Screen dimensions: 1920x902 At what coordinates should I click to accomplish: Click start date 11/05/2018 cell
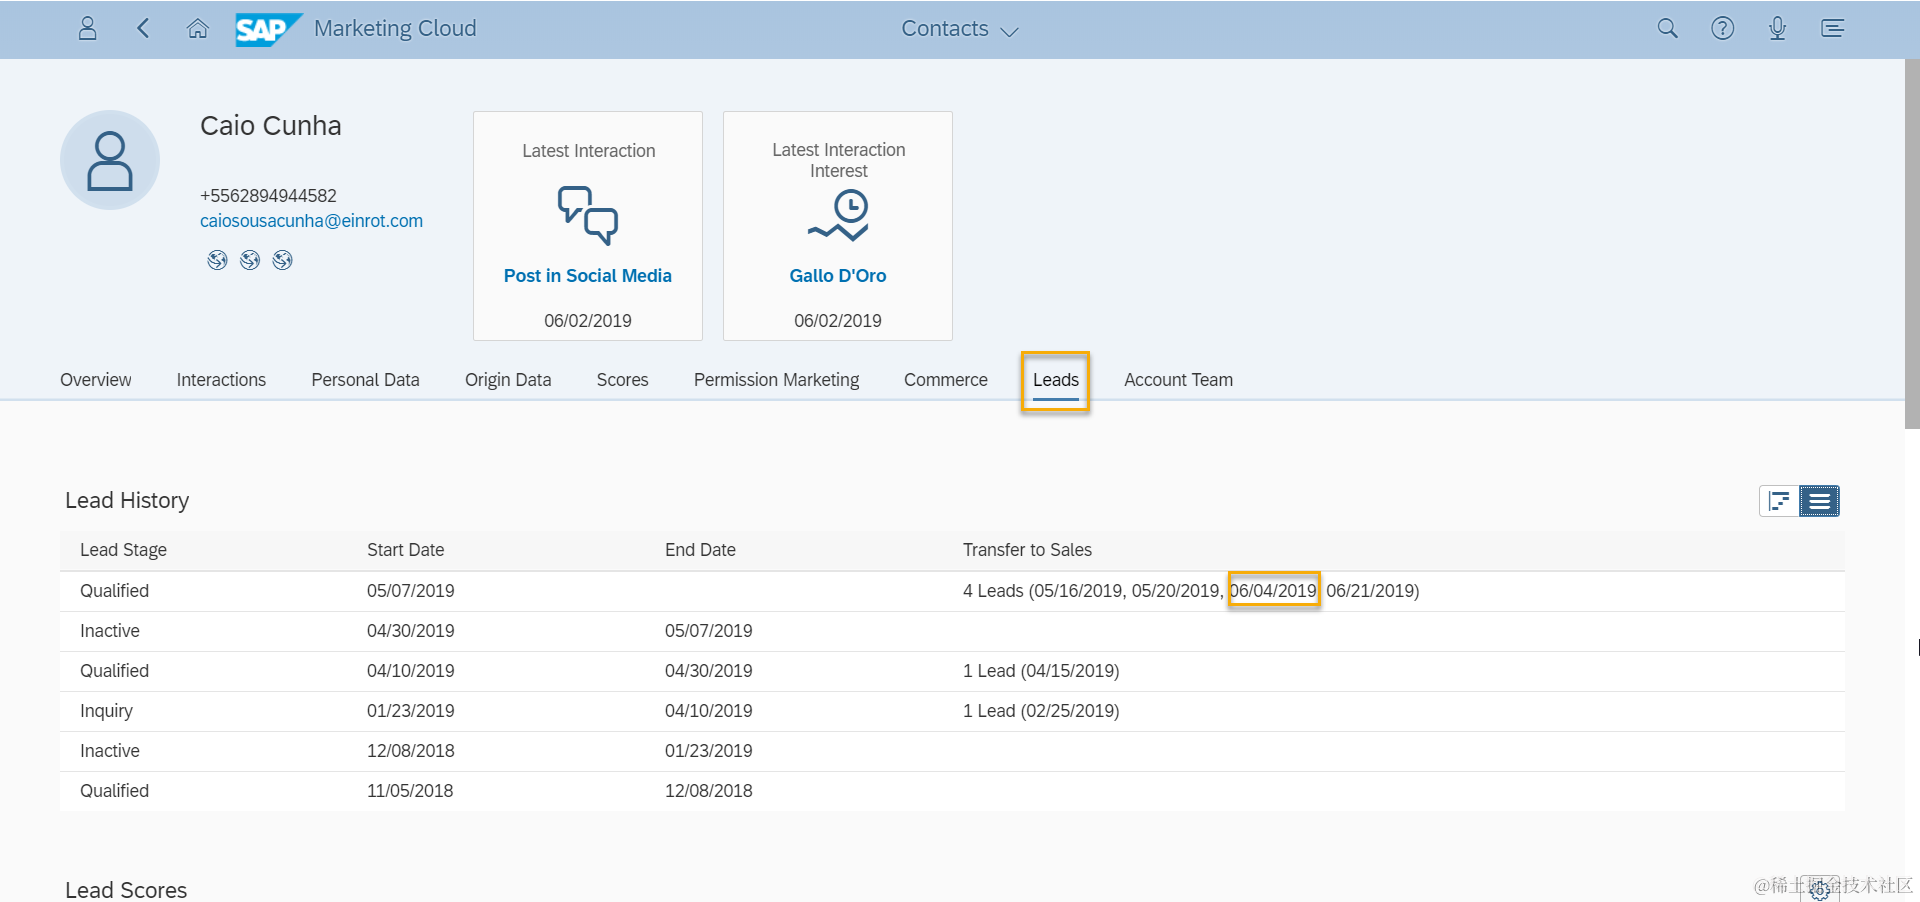coord(410,791)
